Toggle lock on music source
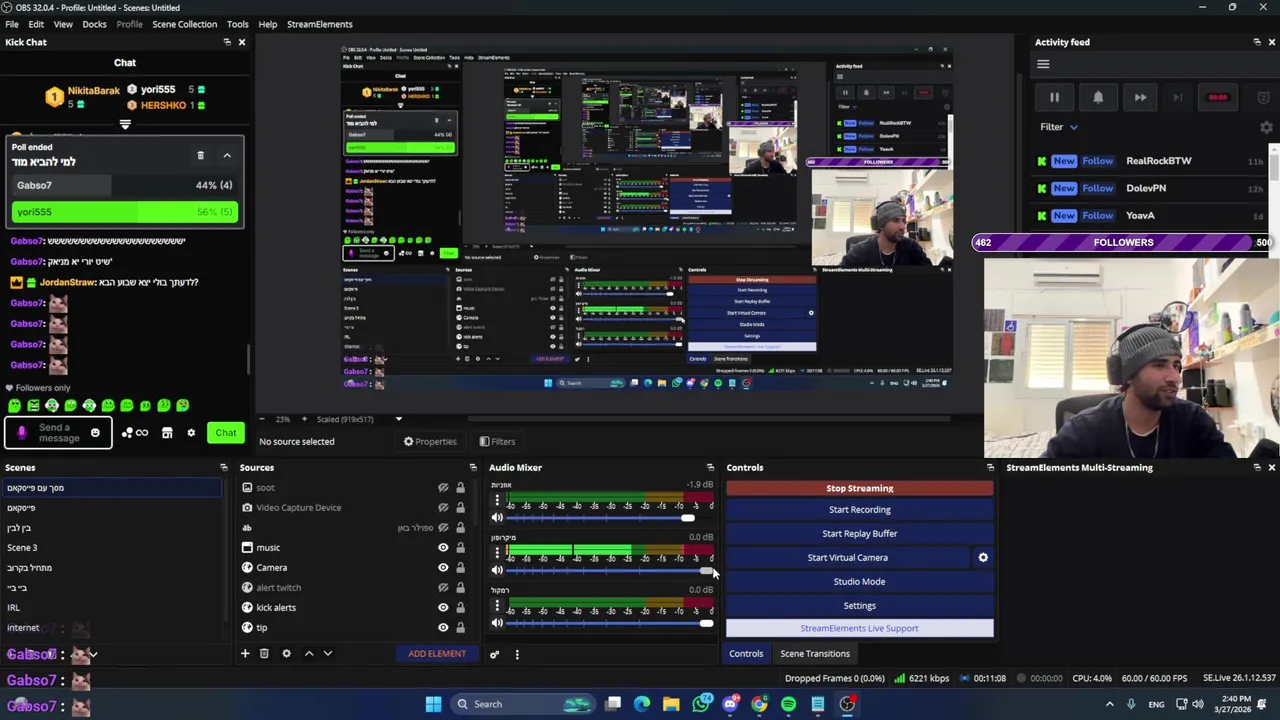Viewport: 1280px width, 720px height. click(x=460, y=547)
